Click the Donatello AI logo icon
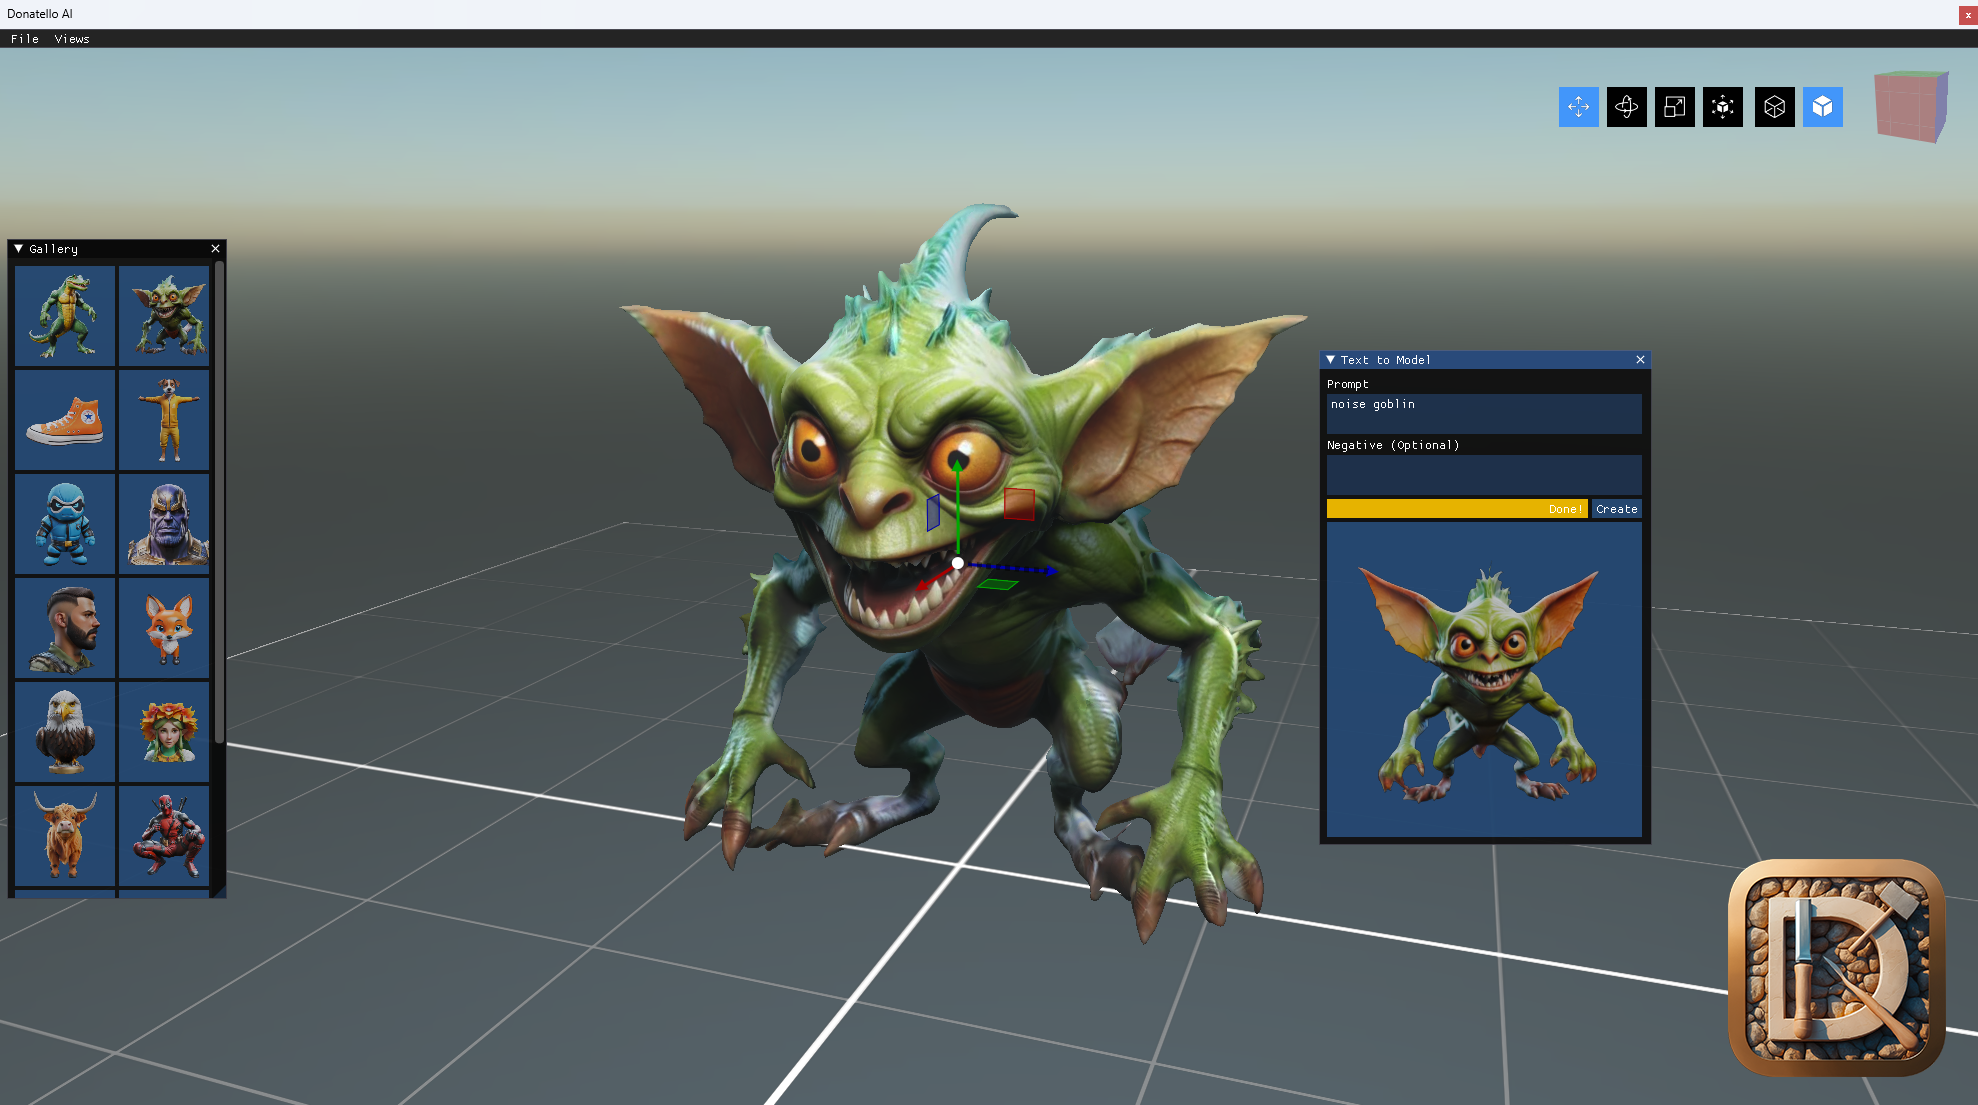Image resolution: width=1978 pixels, height=1105 pixels. (1836, 967)
